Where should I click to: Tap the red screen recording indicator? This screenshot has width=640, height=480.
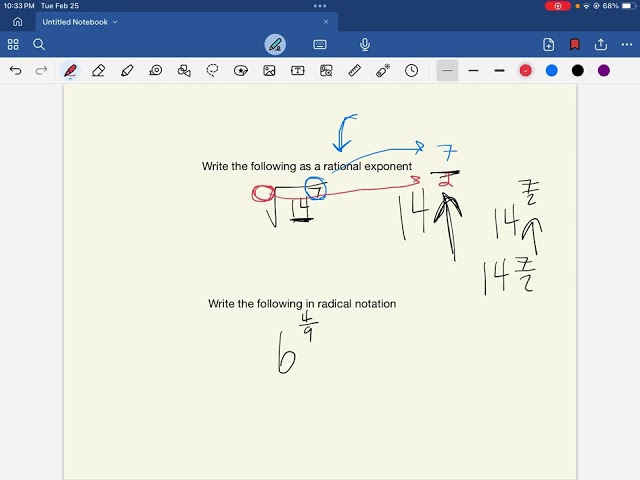558,6
